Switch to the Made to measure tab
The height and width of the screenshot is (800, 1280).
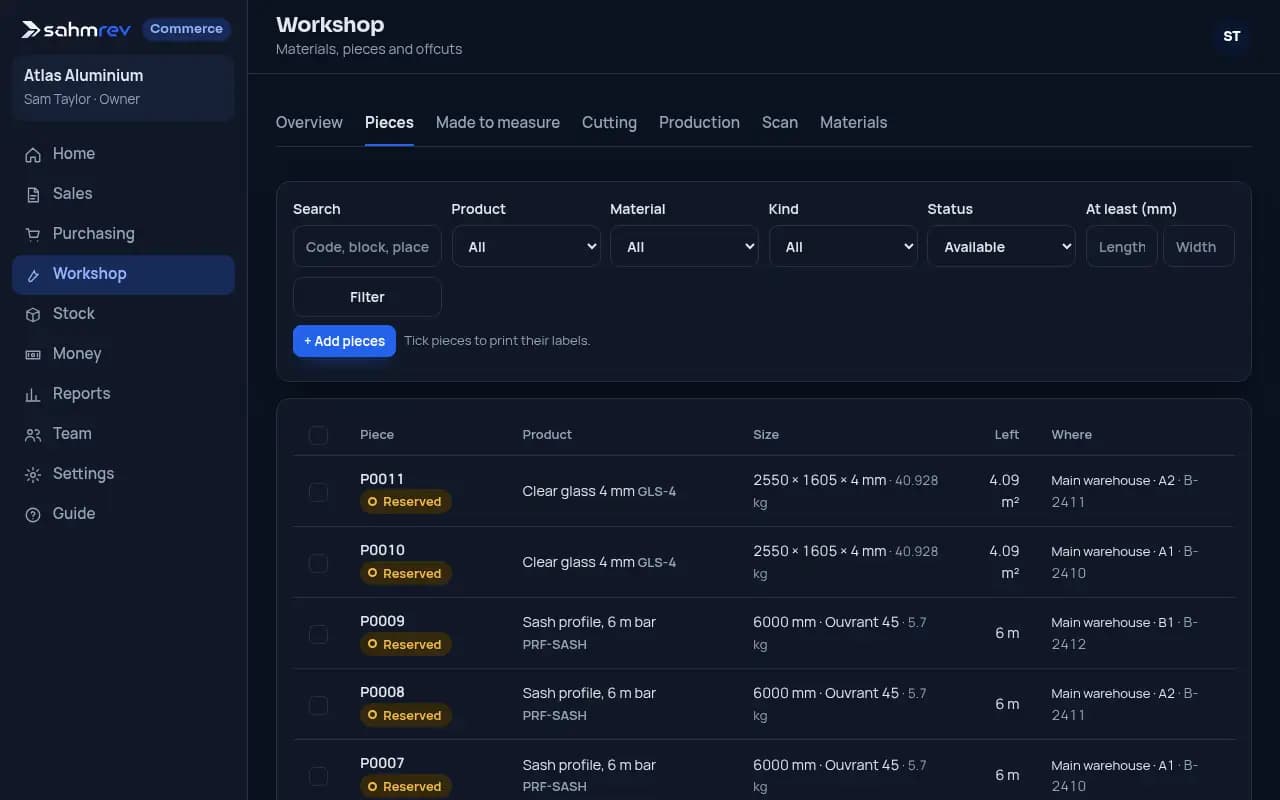point(498,122)
